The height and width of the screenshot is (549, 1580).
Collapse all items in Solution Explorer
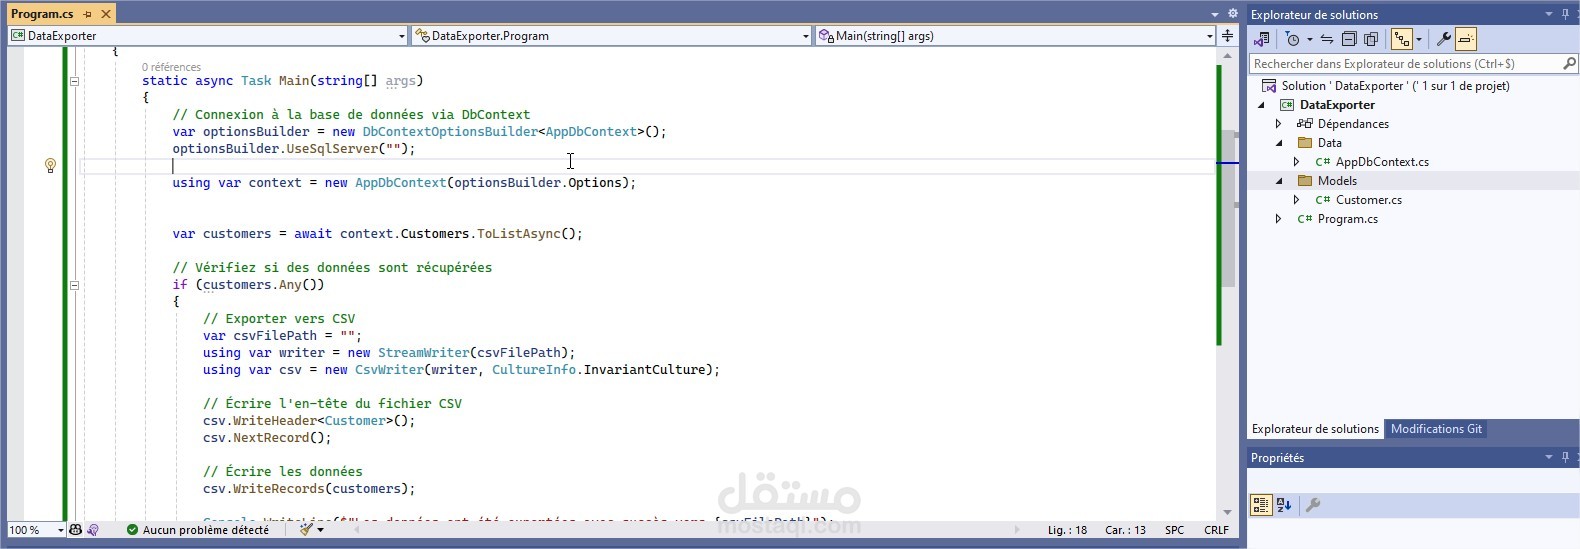pos(1349,39)
